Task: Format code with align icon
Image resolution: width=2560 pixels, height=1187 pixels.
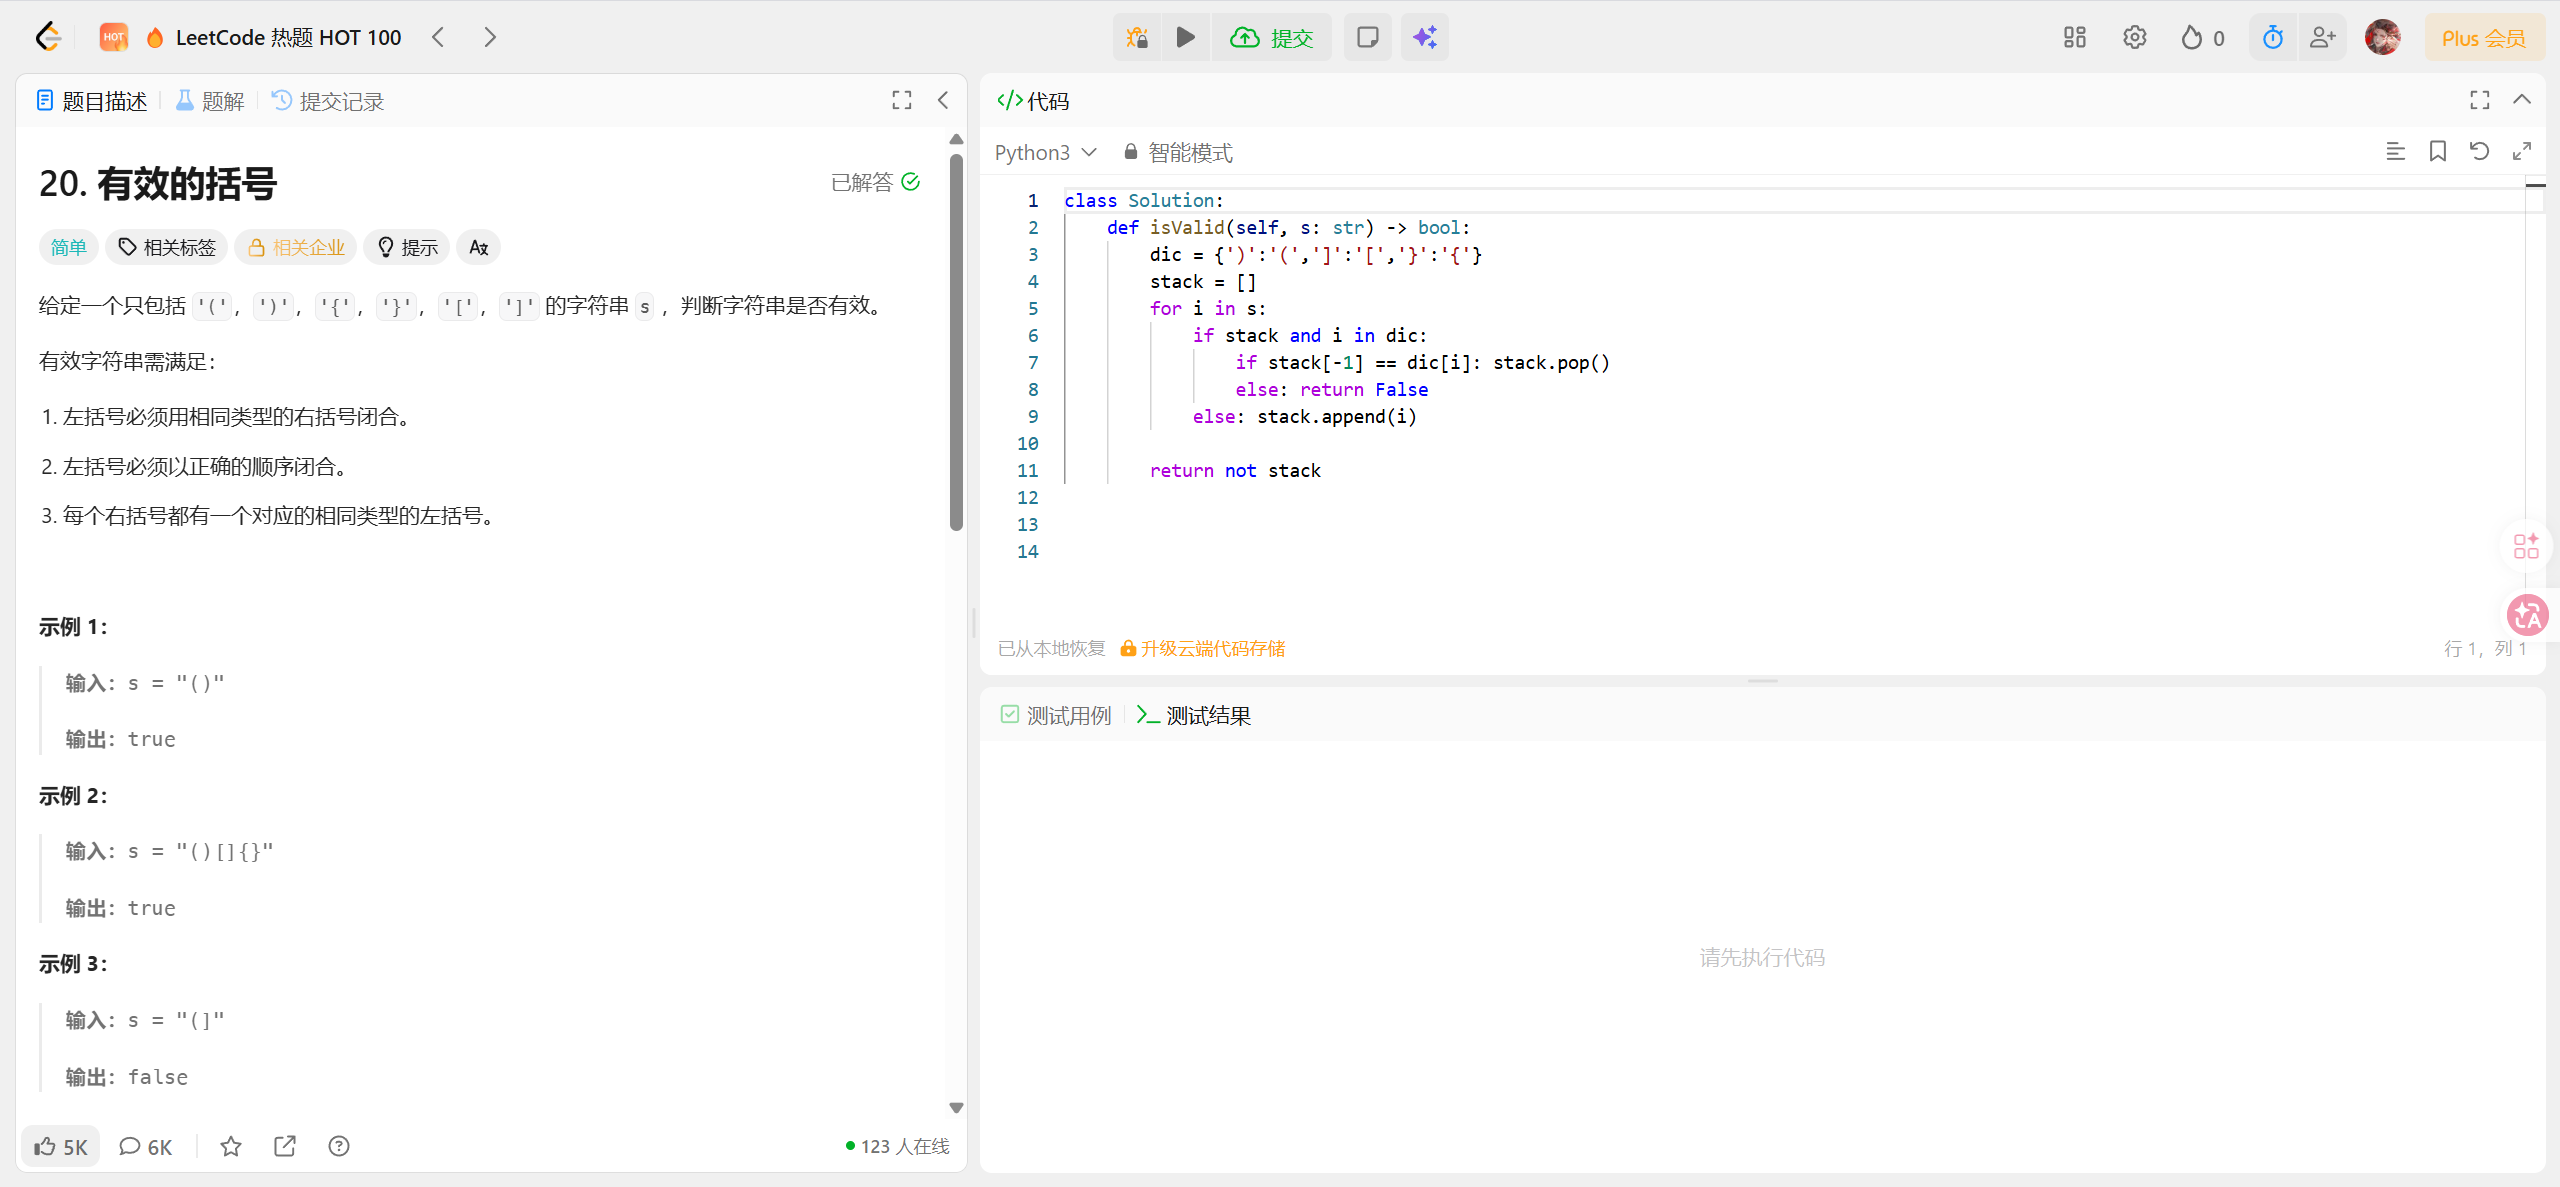Action: (x=2395, y=151)
